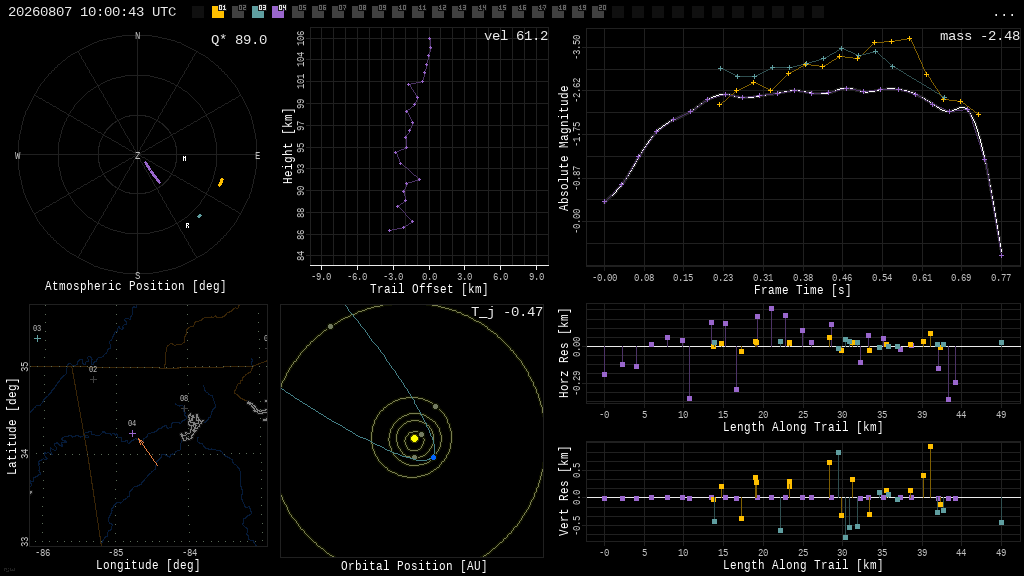Image resolution: width=1024 pixels, height=576 pixels.
Task: Select station slot 02
Action: coord(238,11)
